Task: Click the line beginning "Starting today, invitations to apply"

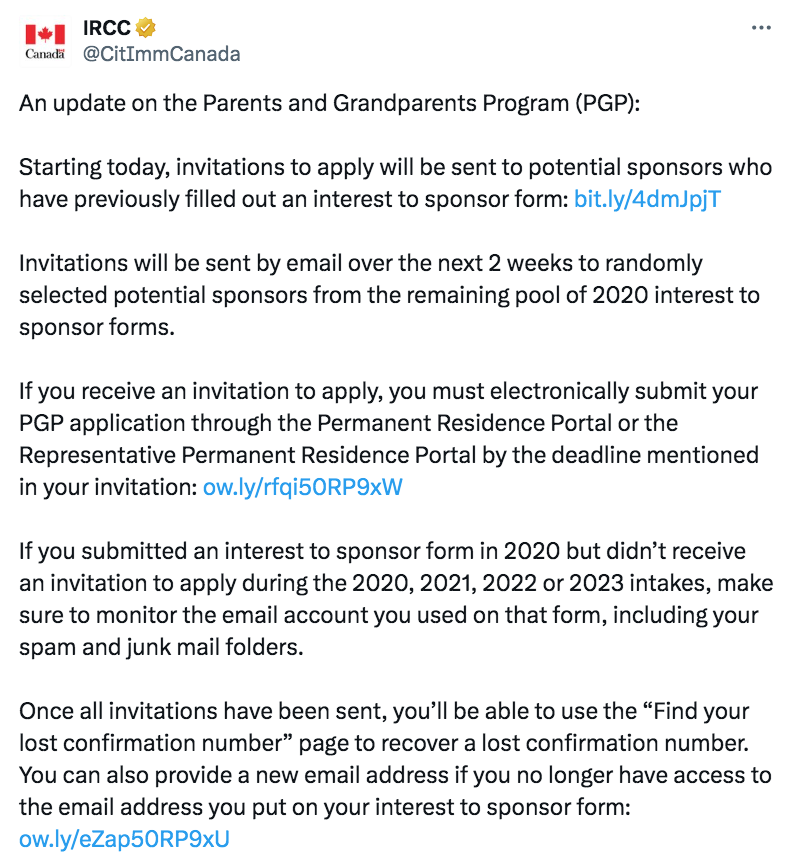Action: pos(395,167)
